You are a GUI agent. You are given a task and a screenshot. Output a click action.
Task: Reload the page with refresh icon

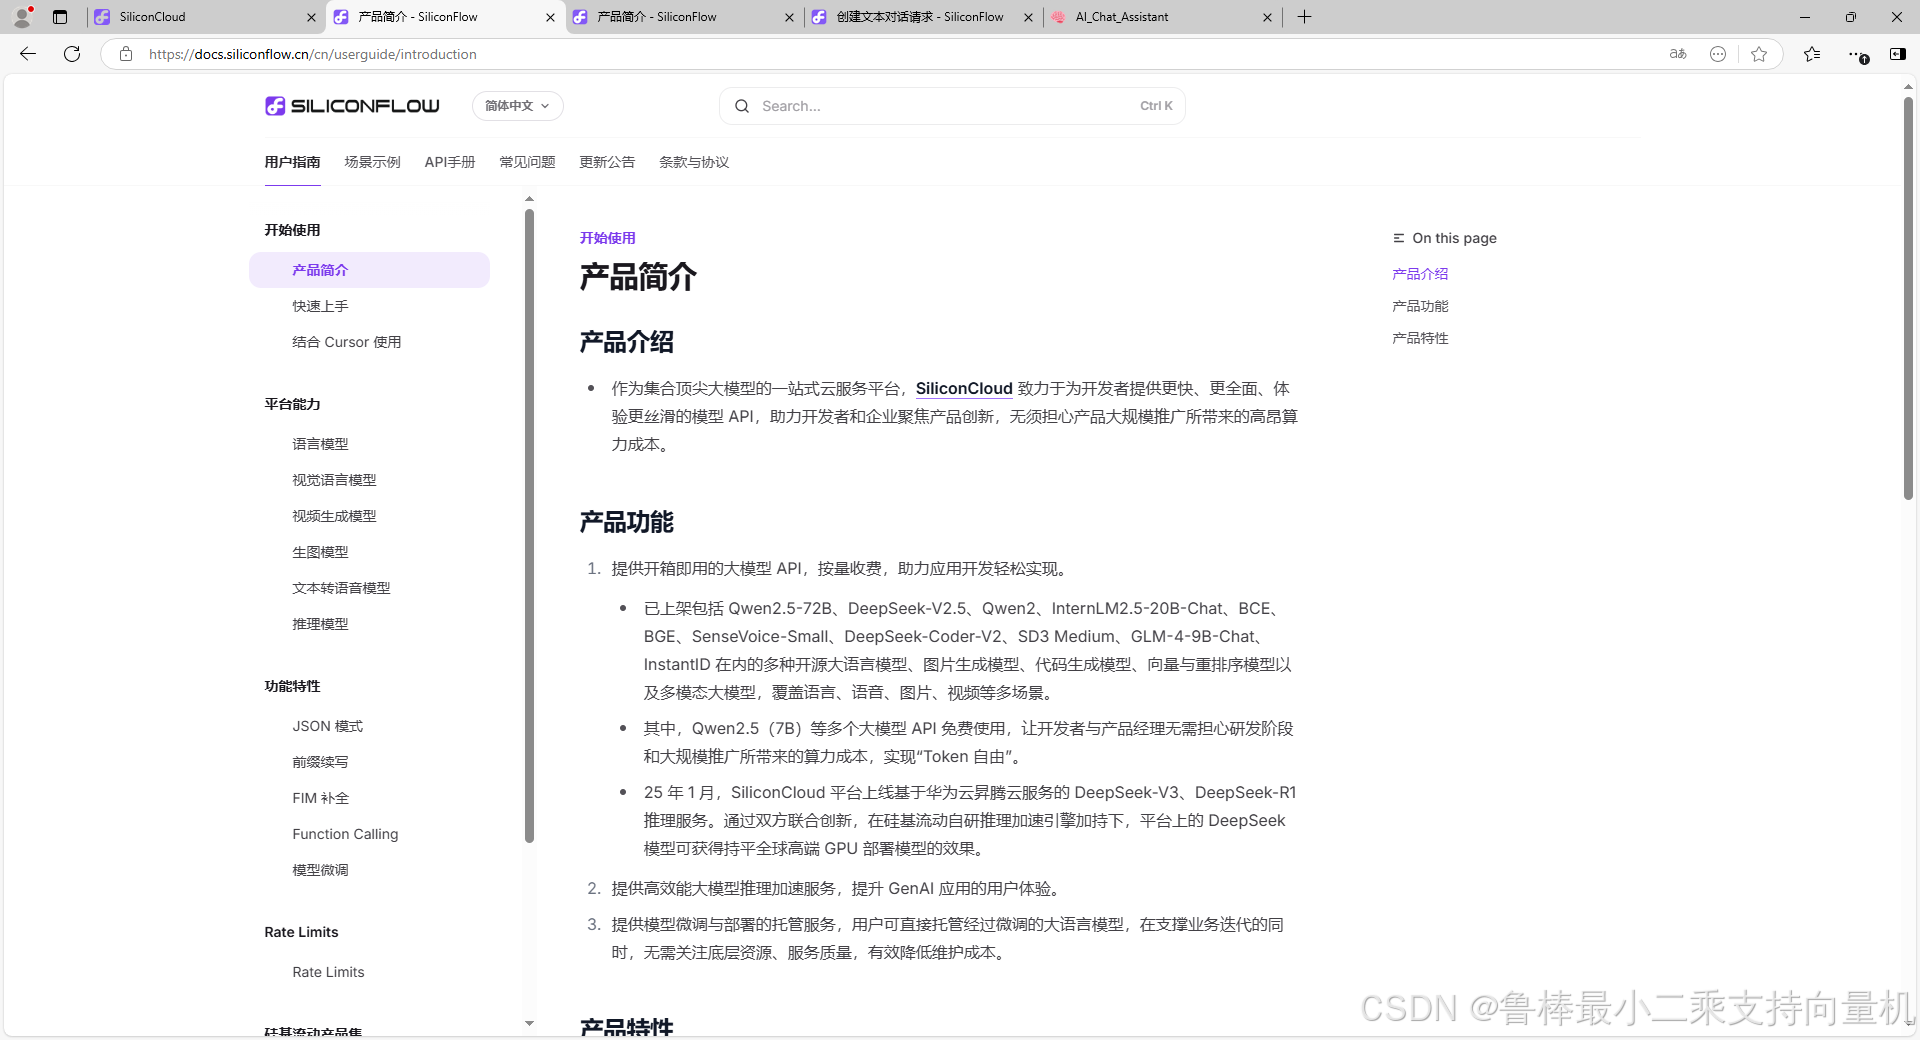(x=72, y=54)
